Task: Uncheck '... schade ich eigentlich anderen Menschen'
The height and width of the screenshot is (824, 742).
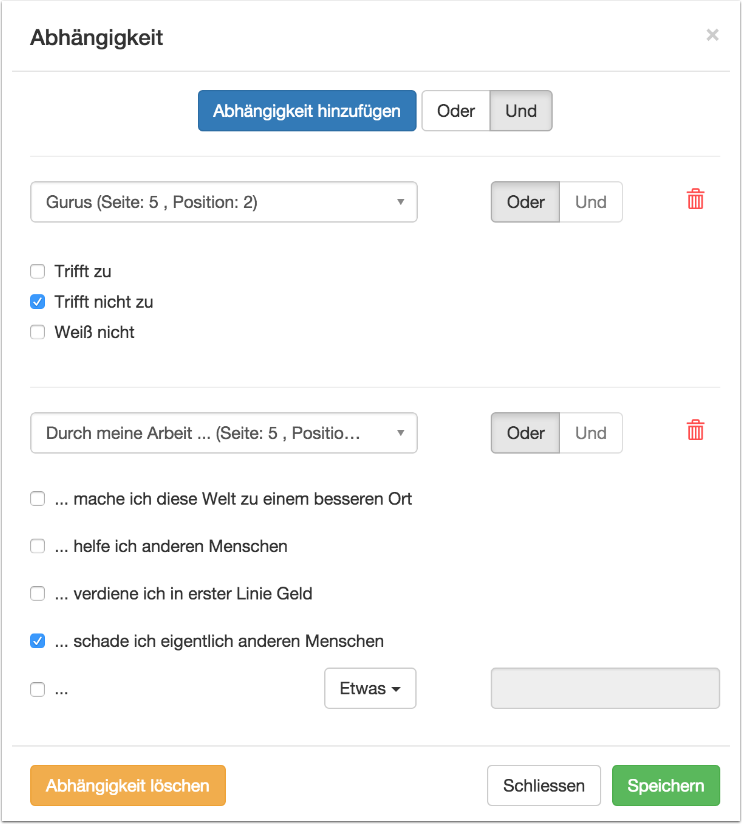Action: coord(38,641)
